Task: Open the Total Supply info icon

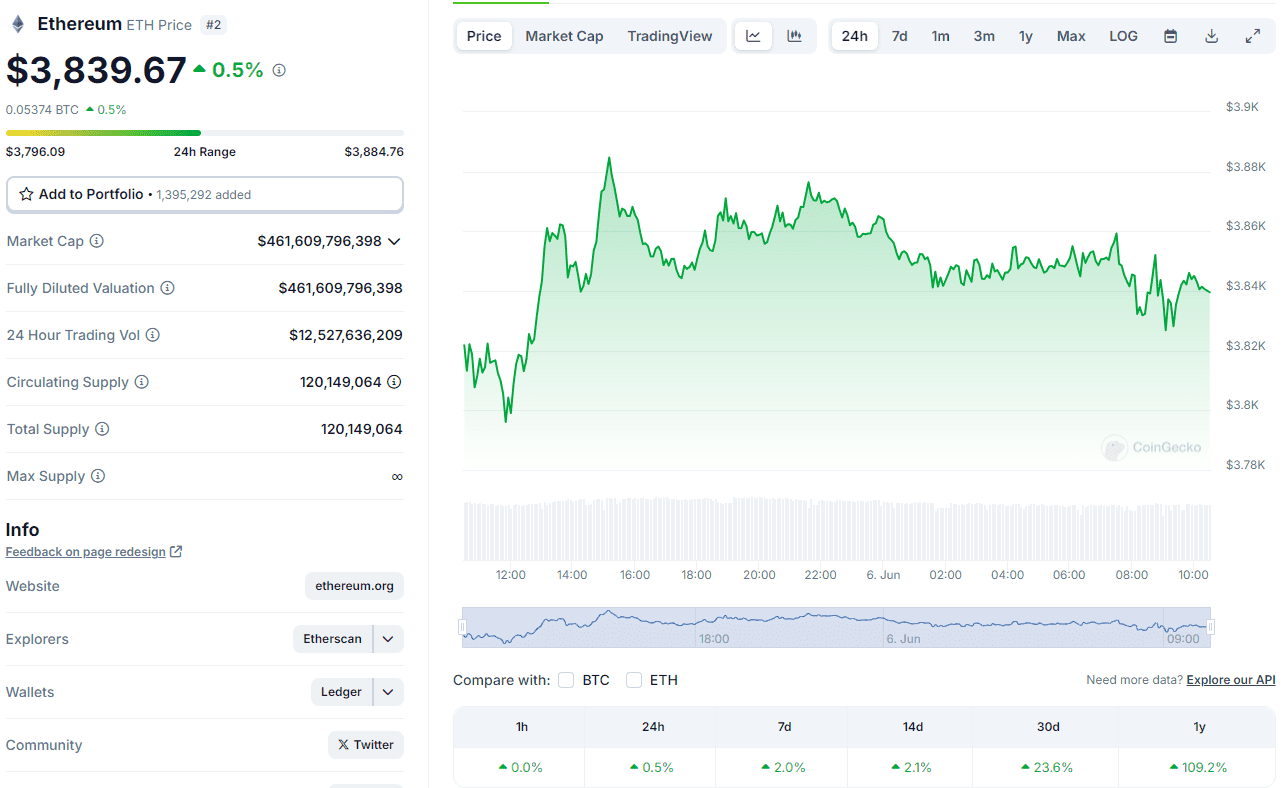Action: (x=102, y=429)
